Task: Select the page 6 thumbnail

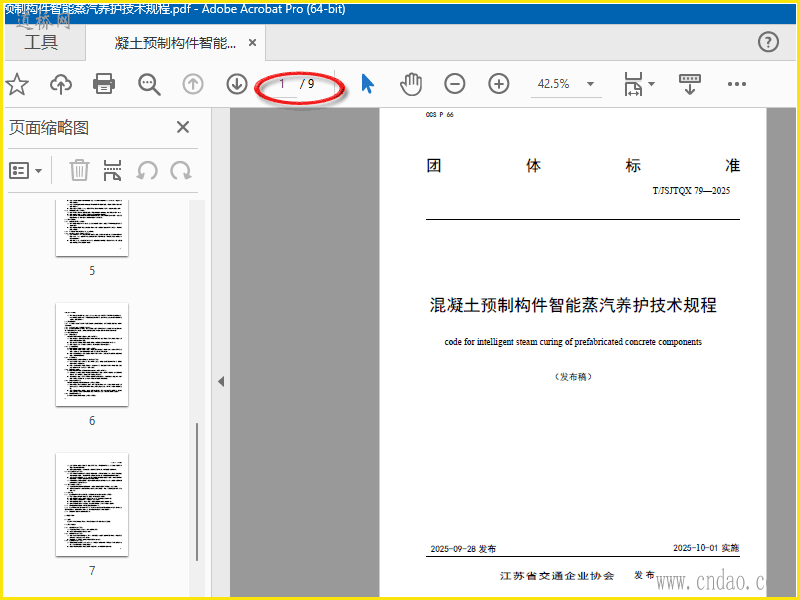Action: [x=92, y=355]
